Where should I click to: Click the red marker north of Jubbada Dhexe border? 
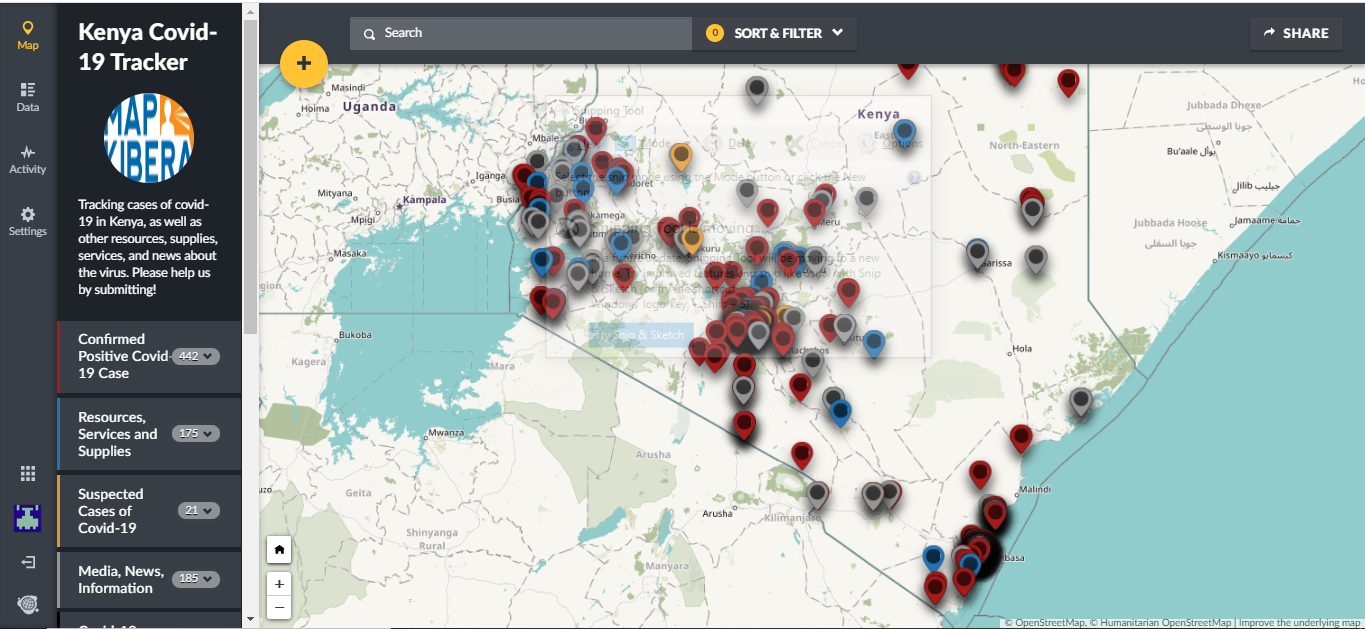[1068, 81]
